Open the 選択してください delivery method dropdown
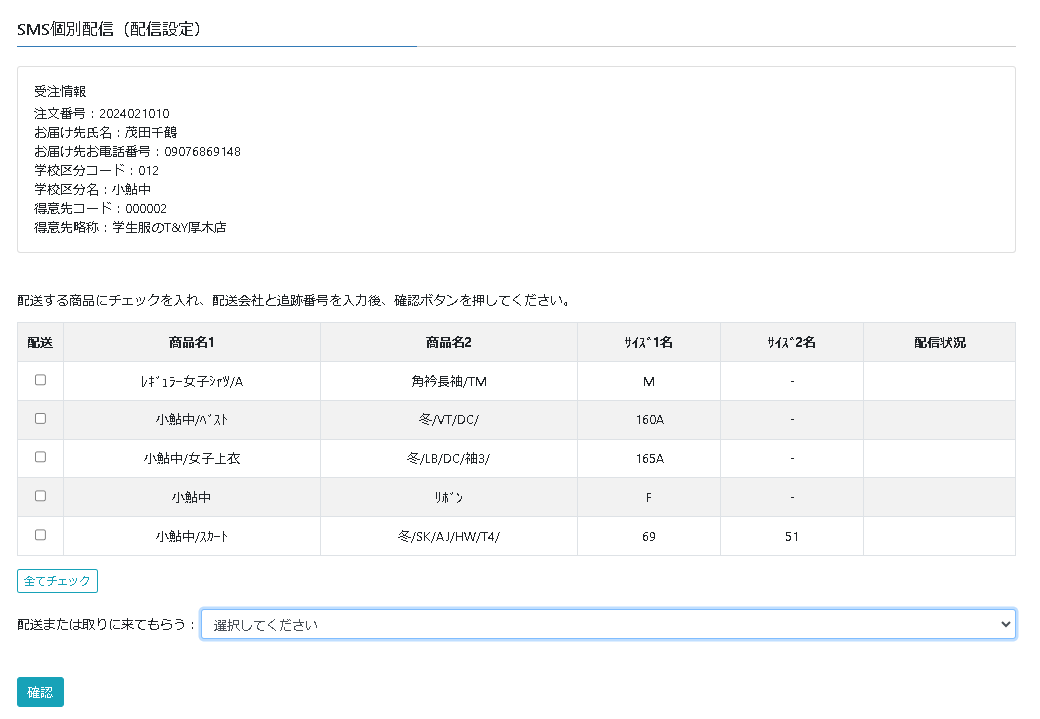 (x=608, y=624)
